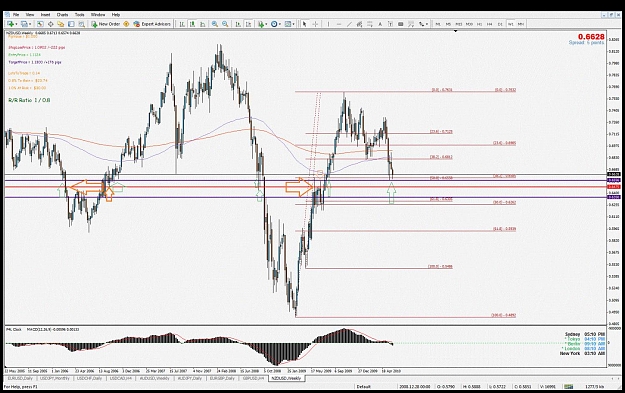Image resolution: width=625 pixels, height=393 pixels.
Task: Open the Indicators list dropdown
Action: [261, 24]
